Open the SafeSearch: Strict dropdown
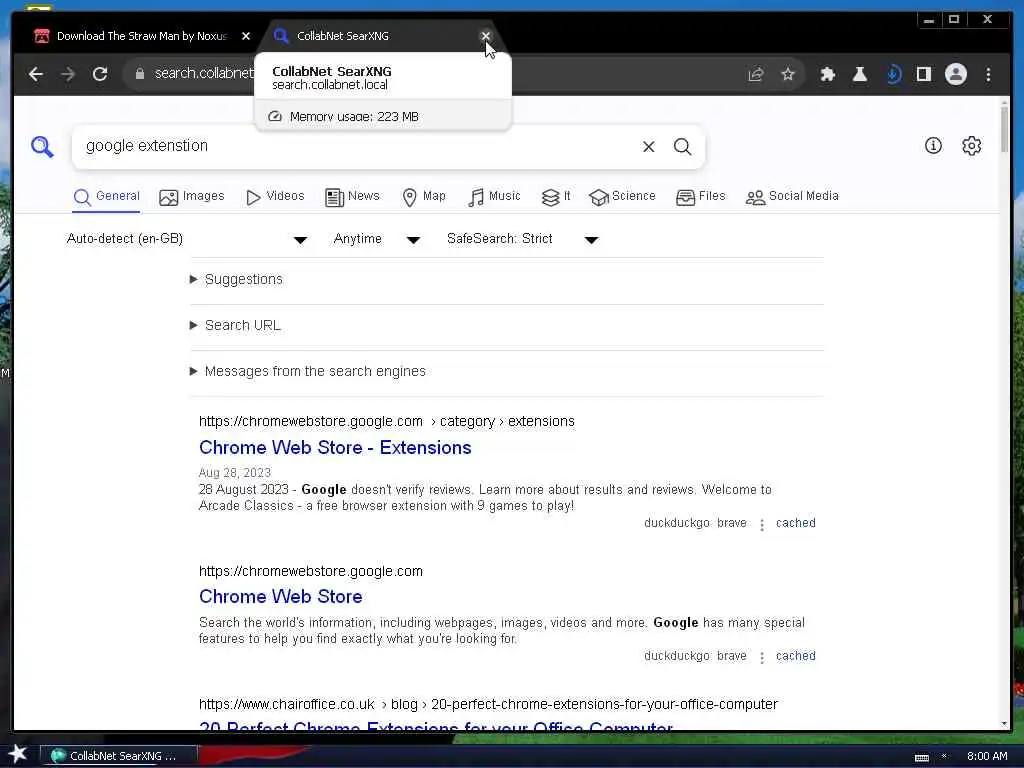Viewport: 1024px width, 768px height. 522,239
